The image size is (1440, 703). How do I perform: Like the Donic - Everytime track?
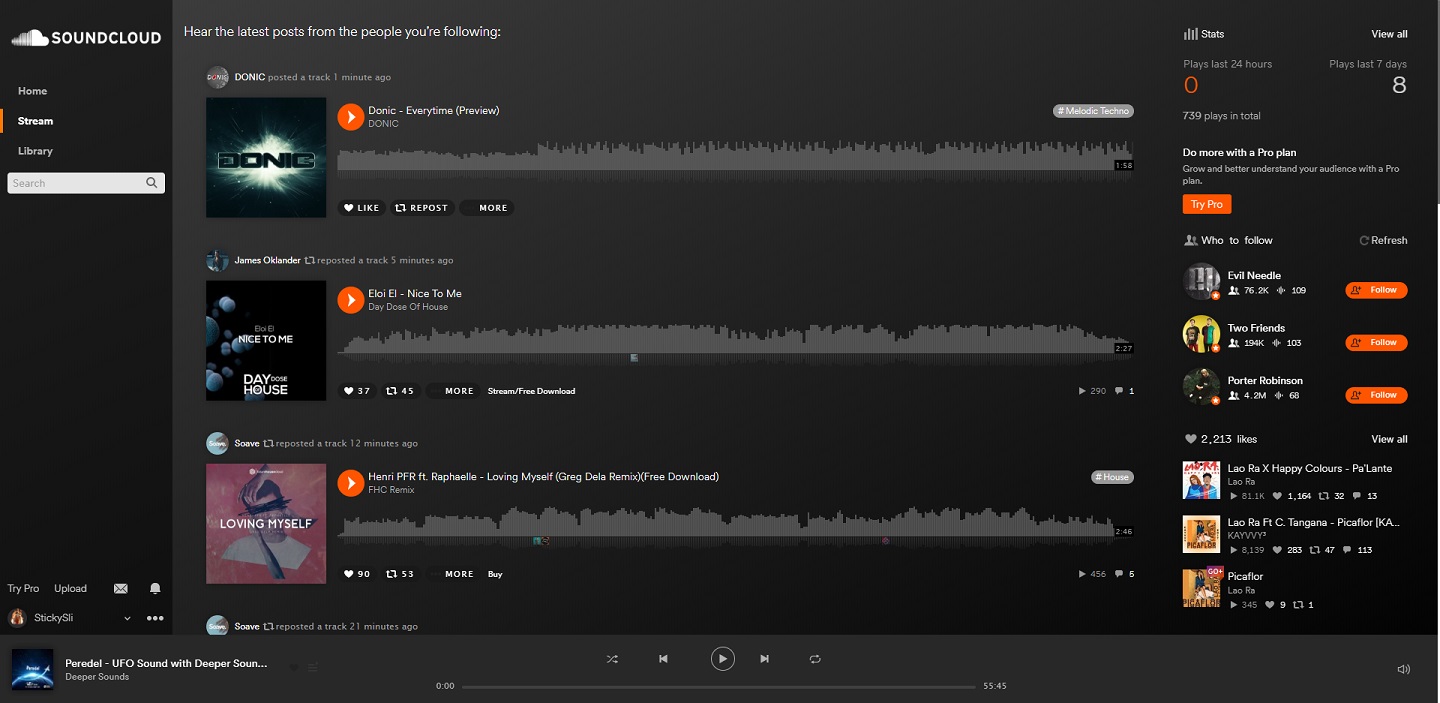click(x=361, y=207)
